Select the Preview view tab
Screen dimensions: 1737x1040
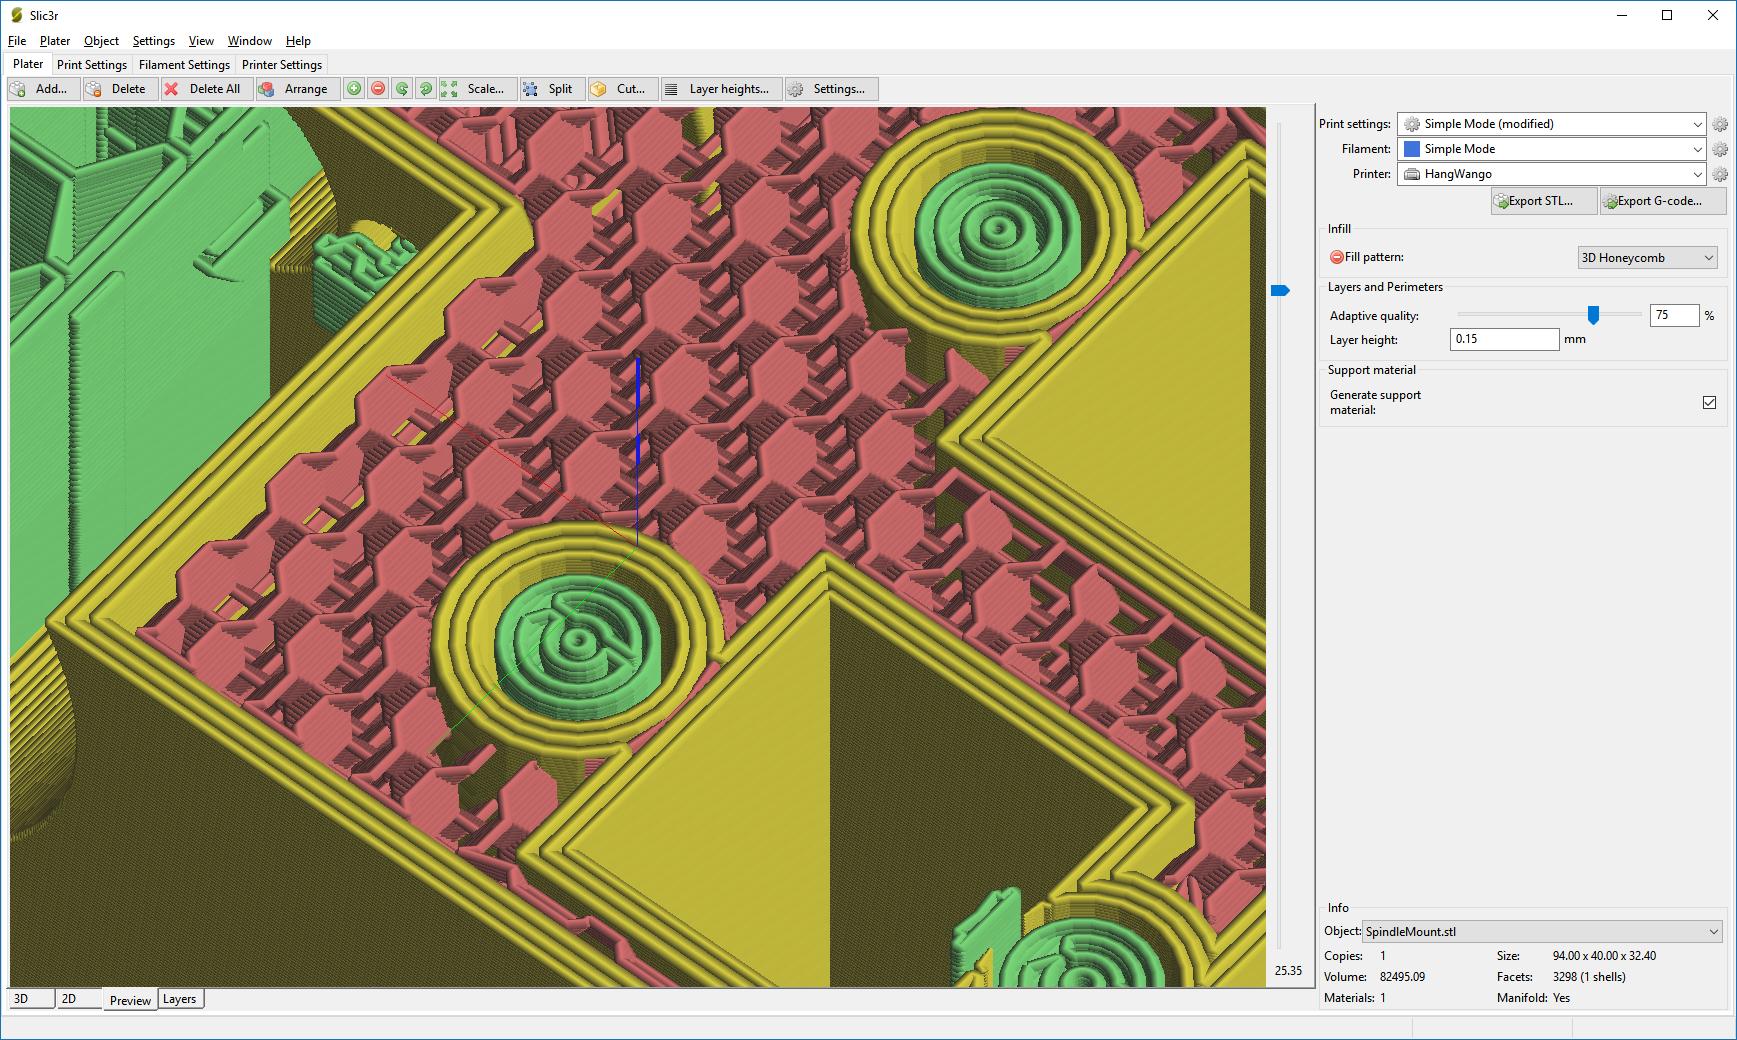tap(130, 1000)
